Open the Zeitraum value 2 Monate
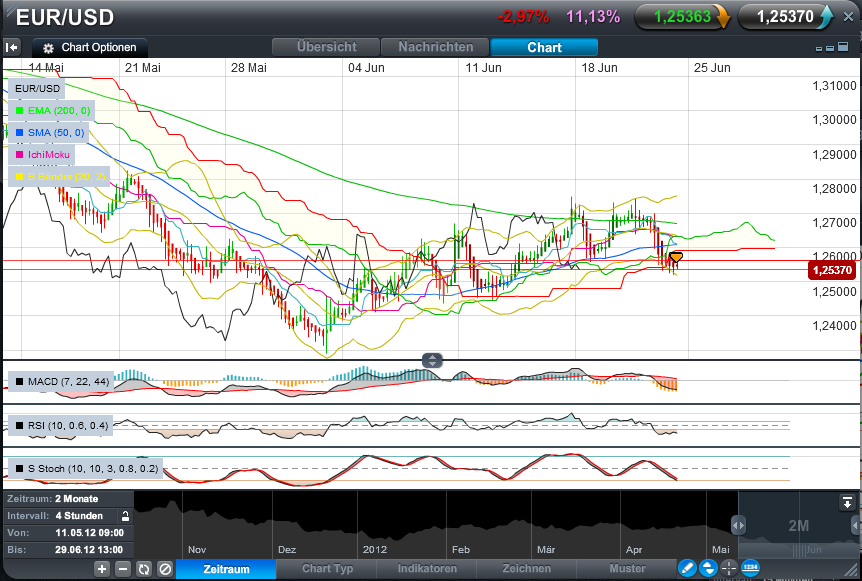This screenshot has width=862, height=581. pos(76,499)
